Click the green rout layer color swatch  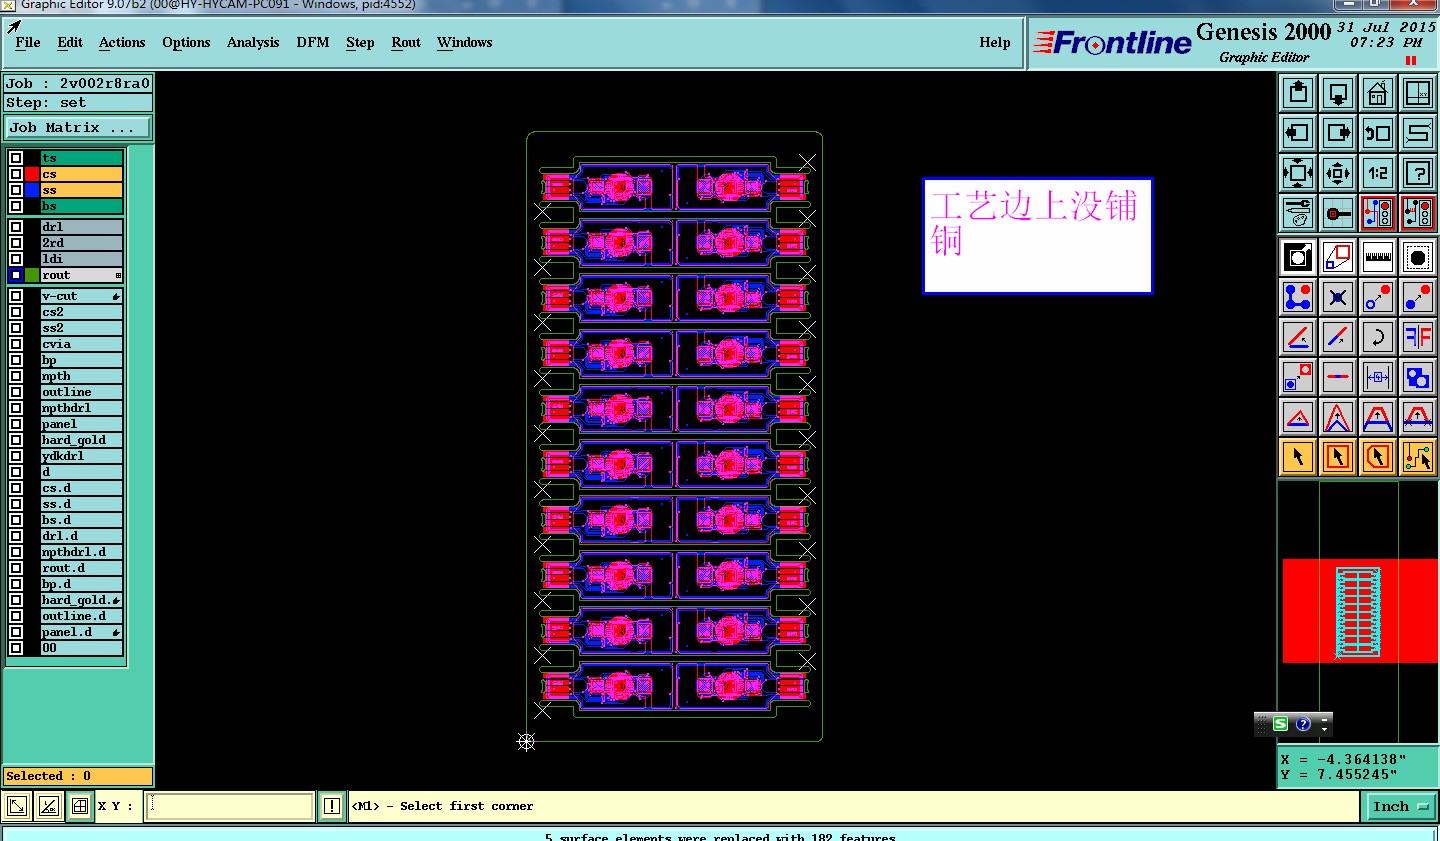pyautogui.click(x=32, y=275)
